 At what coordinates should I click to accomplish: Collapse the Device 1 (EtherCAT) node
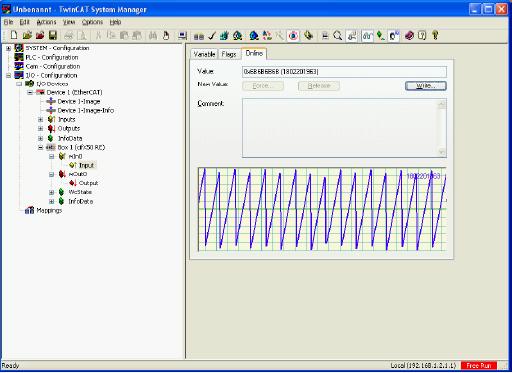30,92
